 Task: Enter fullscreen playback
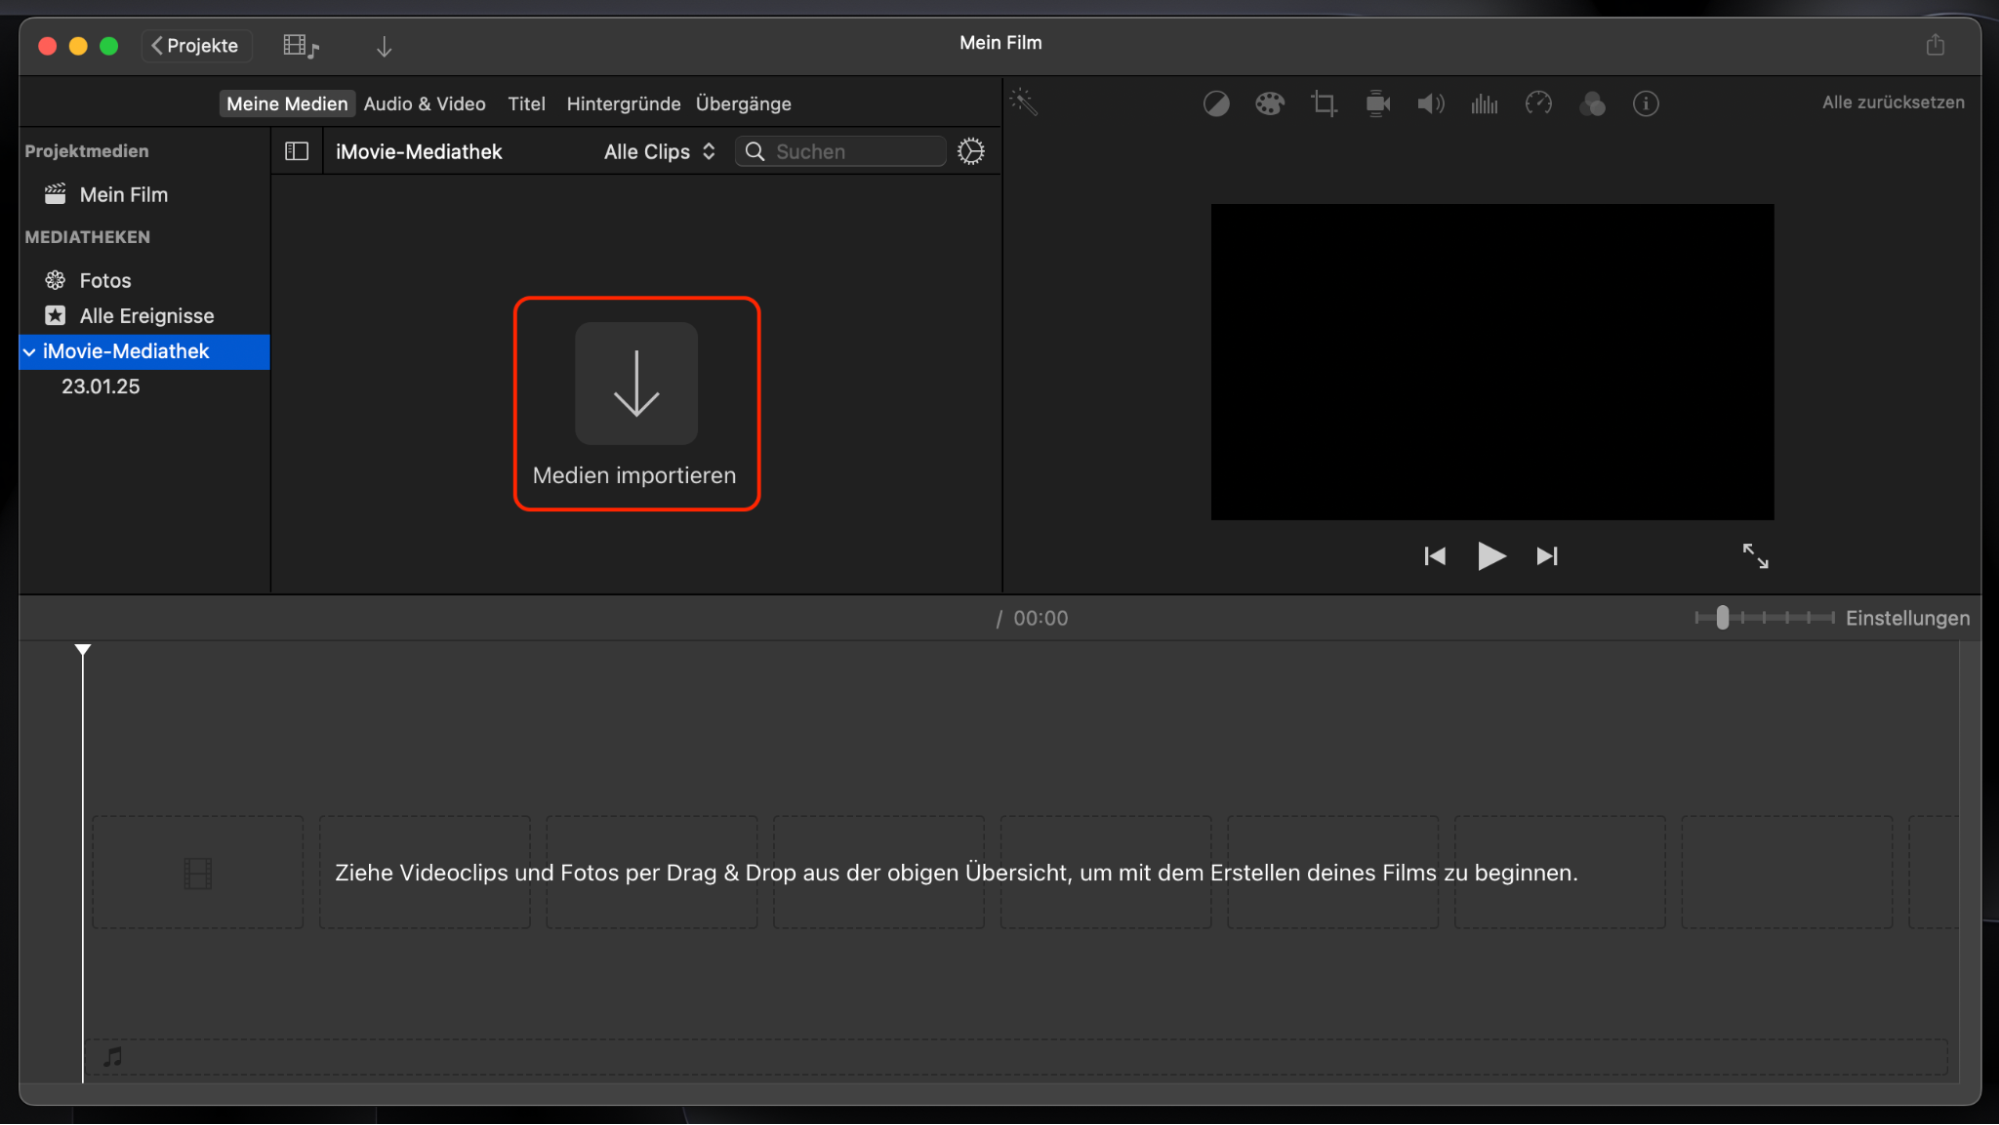(x=1755, y=556)
